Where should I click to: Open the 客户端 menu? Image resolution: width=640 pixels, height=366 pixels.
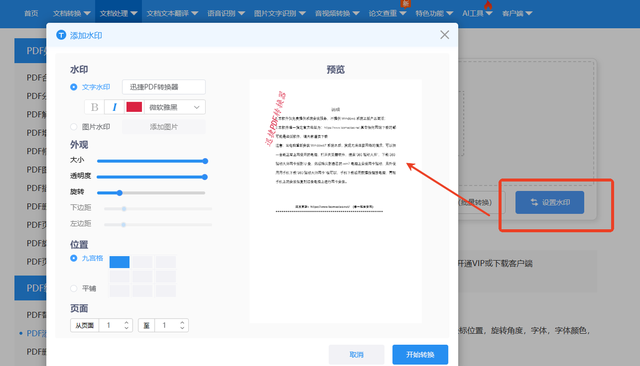tap(517, 13)
